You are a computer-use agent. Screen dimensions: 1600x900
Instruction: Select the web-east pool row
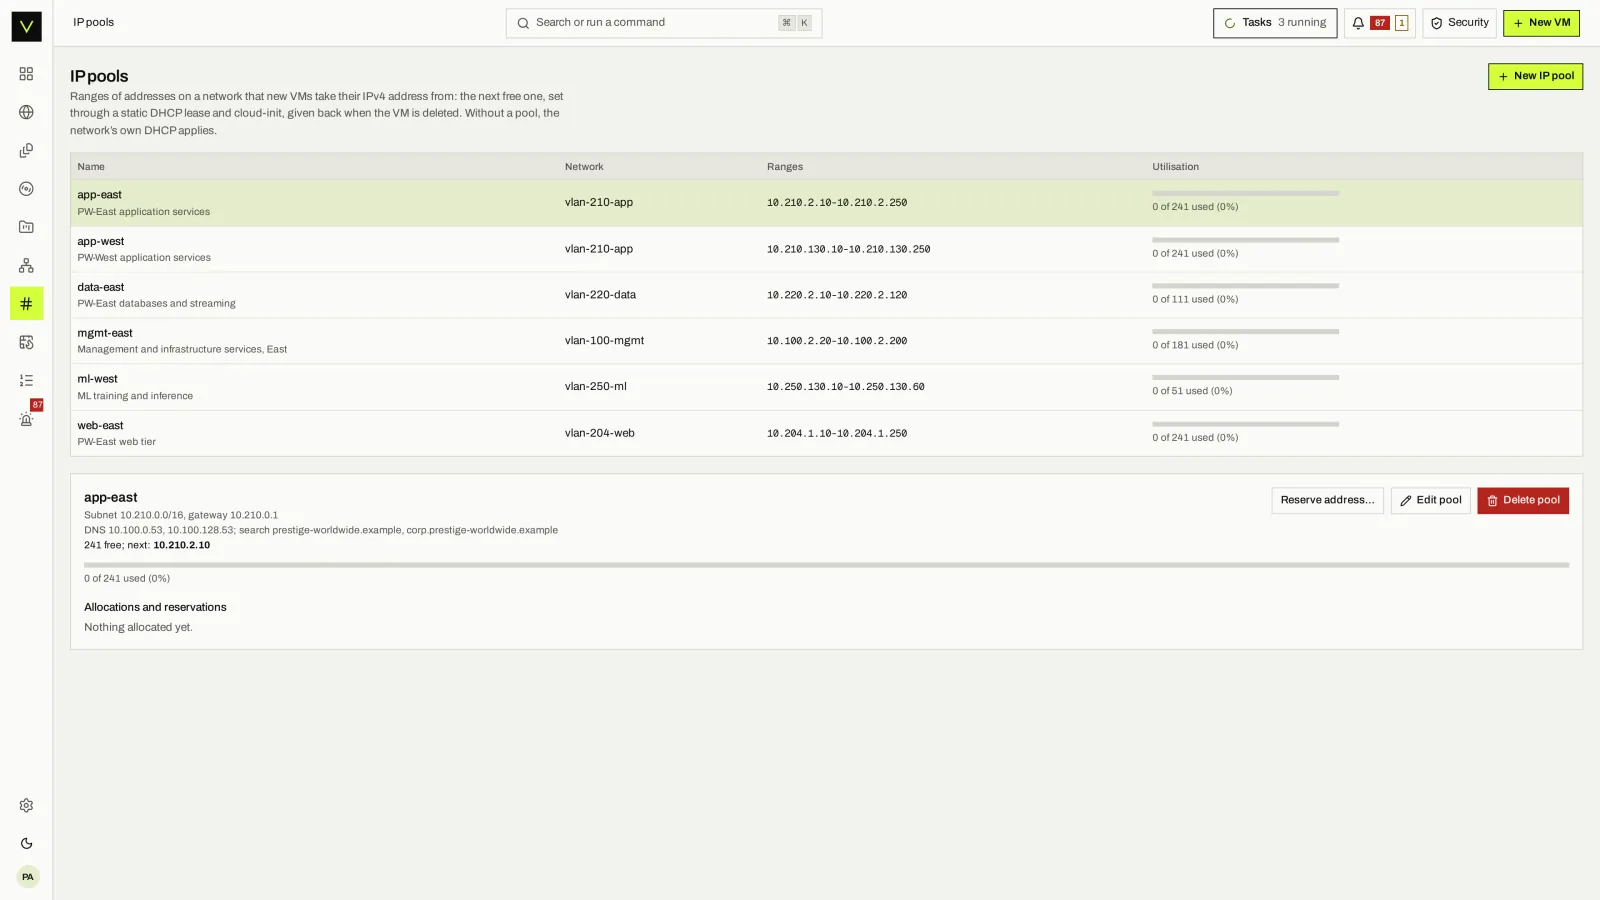point(826,433)
